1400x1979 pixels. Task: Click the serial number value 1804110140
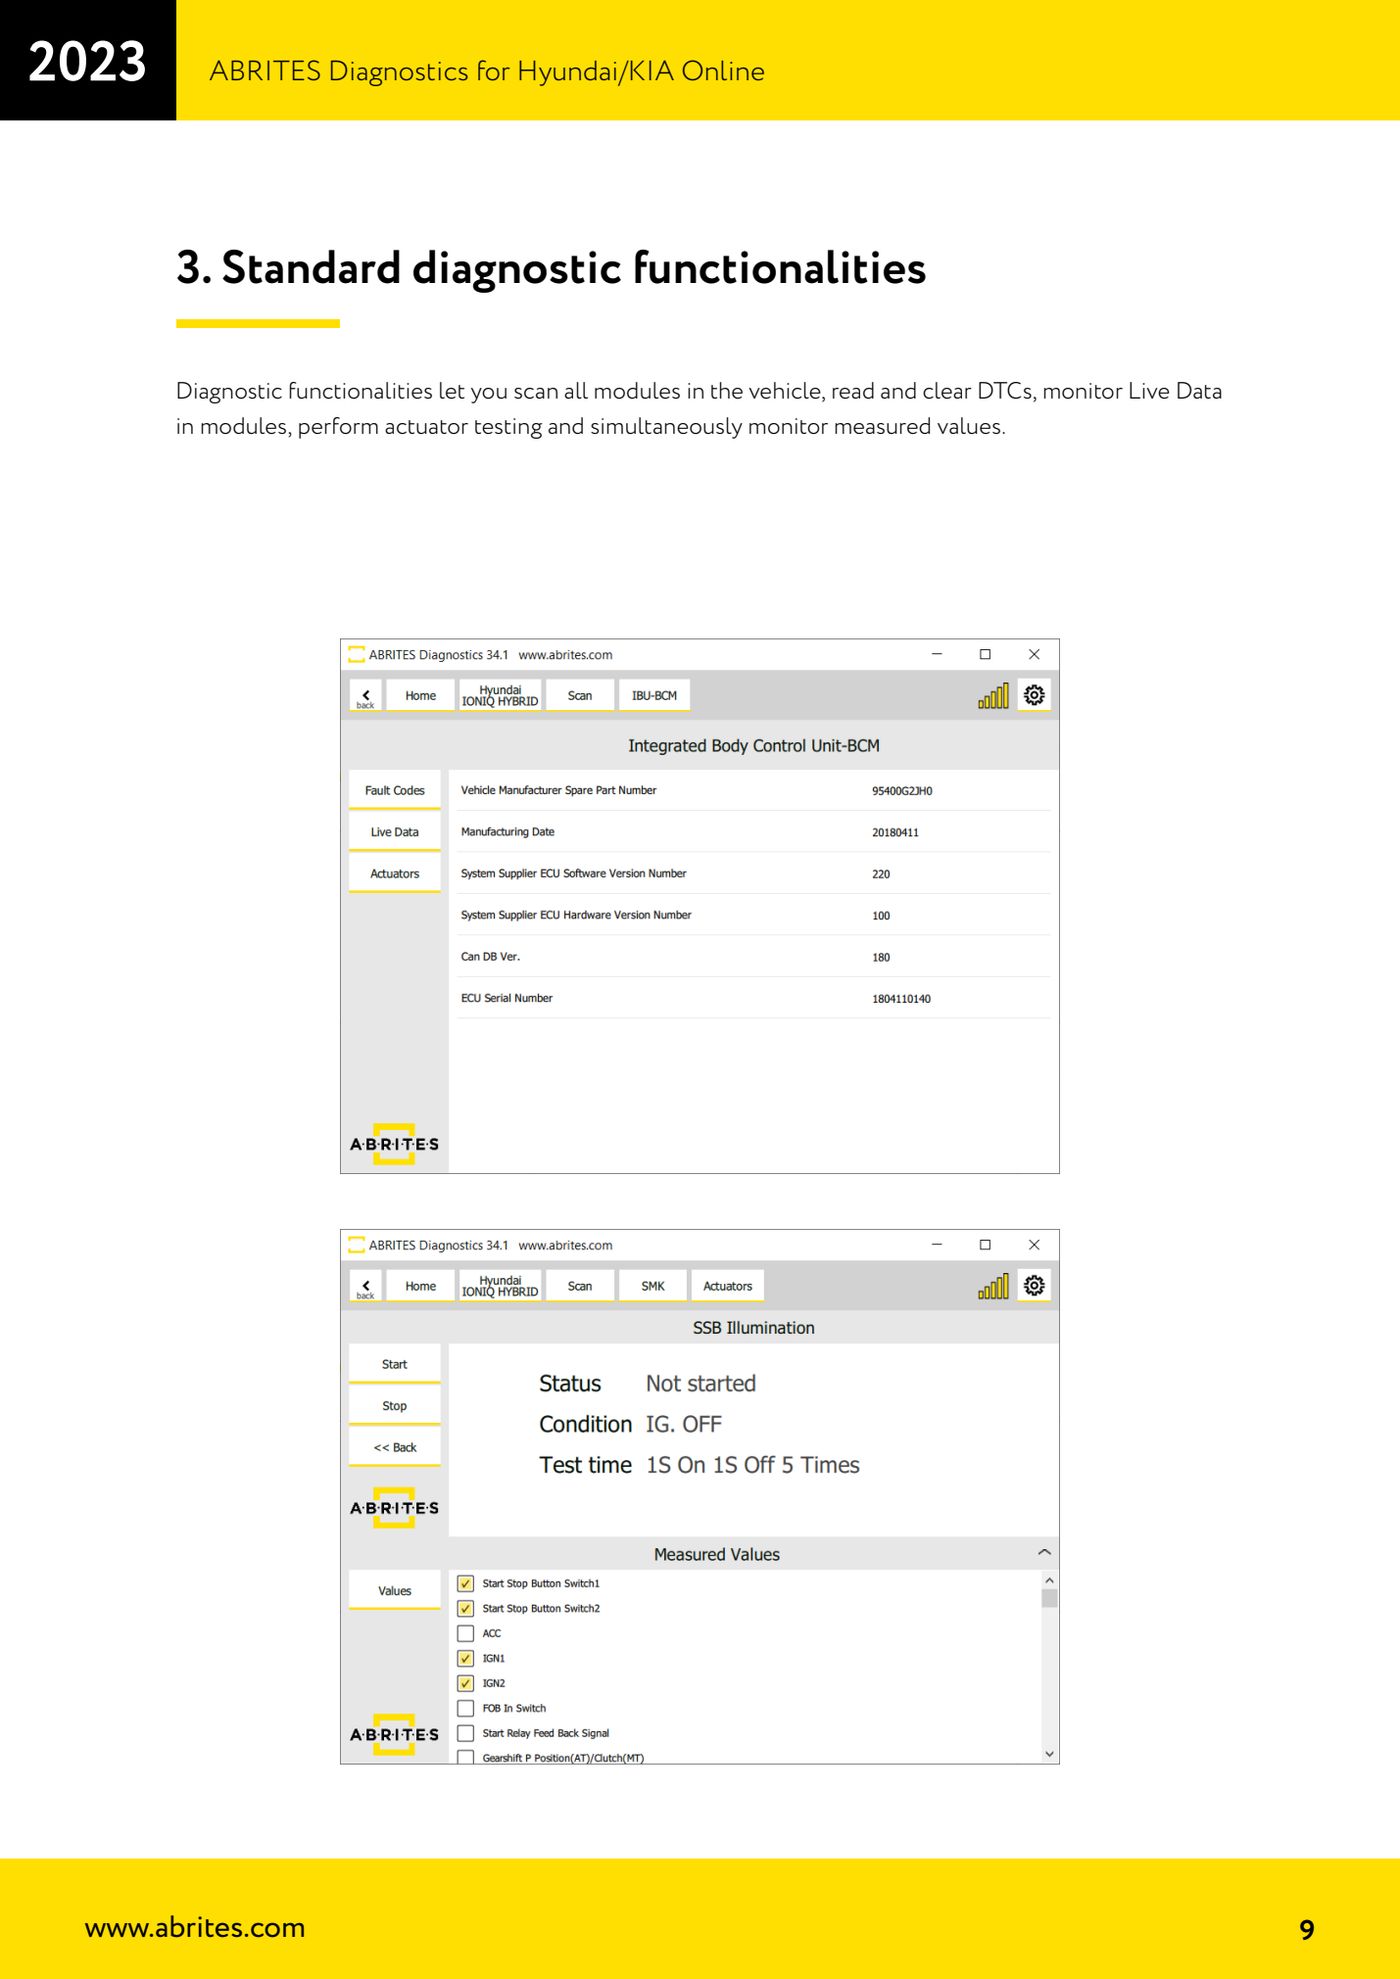pos(901,999)
